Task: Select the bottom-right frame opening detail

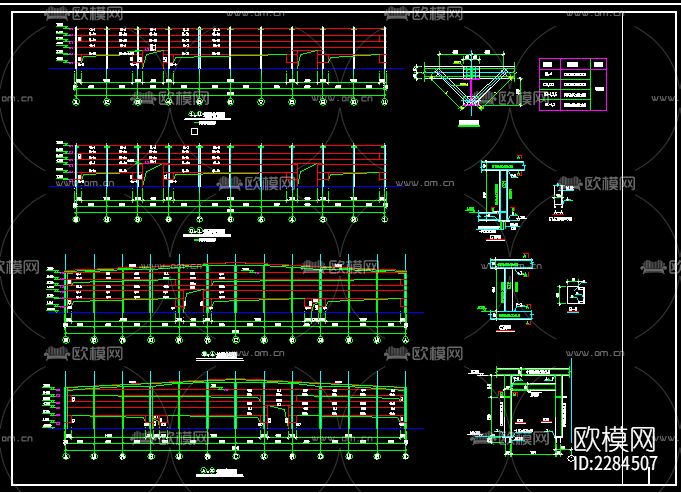Action: click(x=521, y=410)
